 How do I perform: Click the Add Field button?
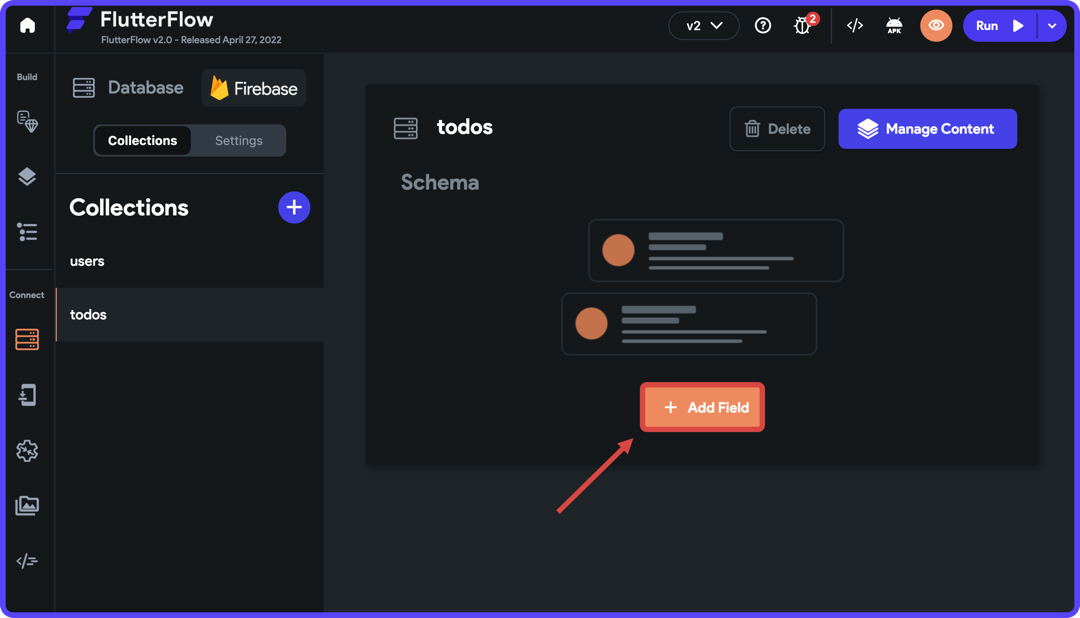tap(702, 407)
